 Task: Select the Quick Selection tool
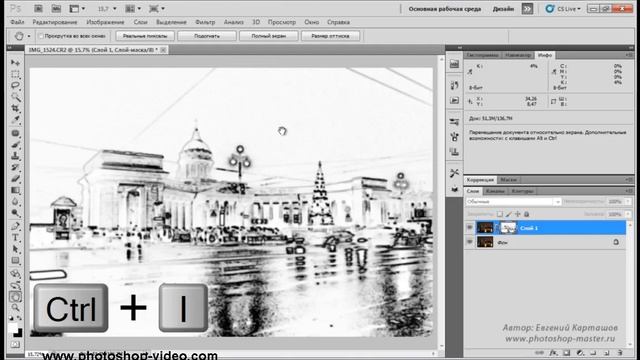coord(16,97)
